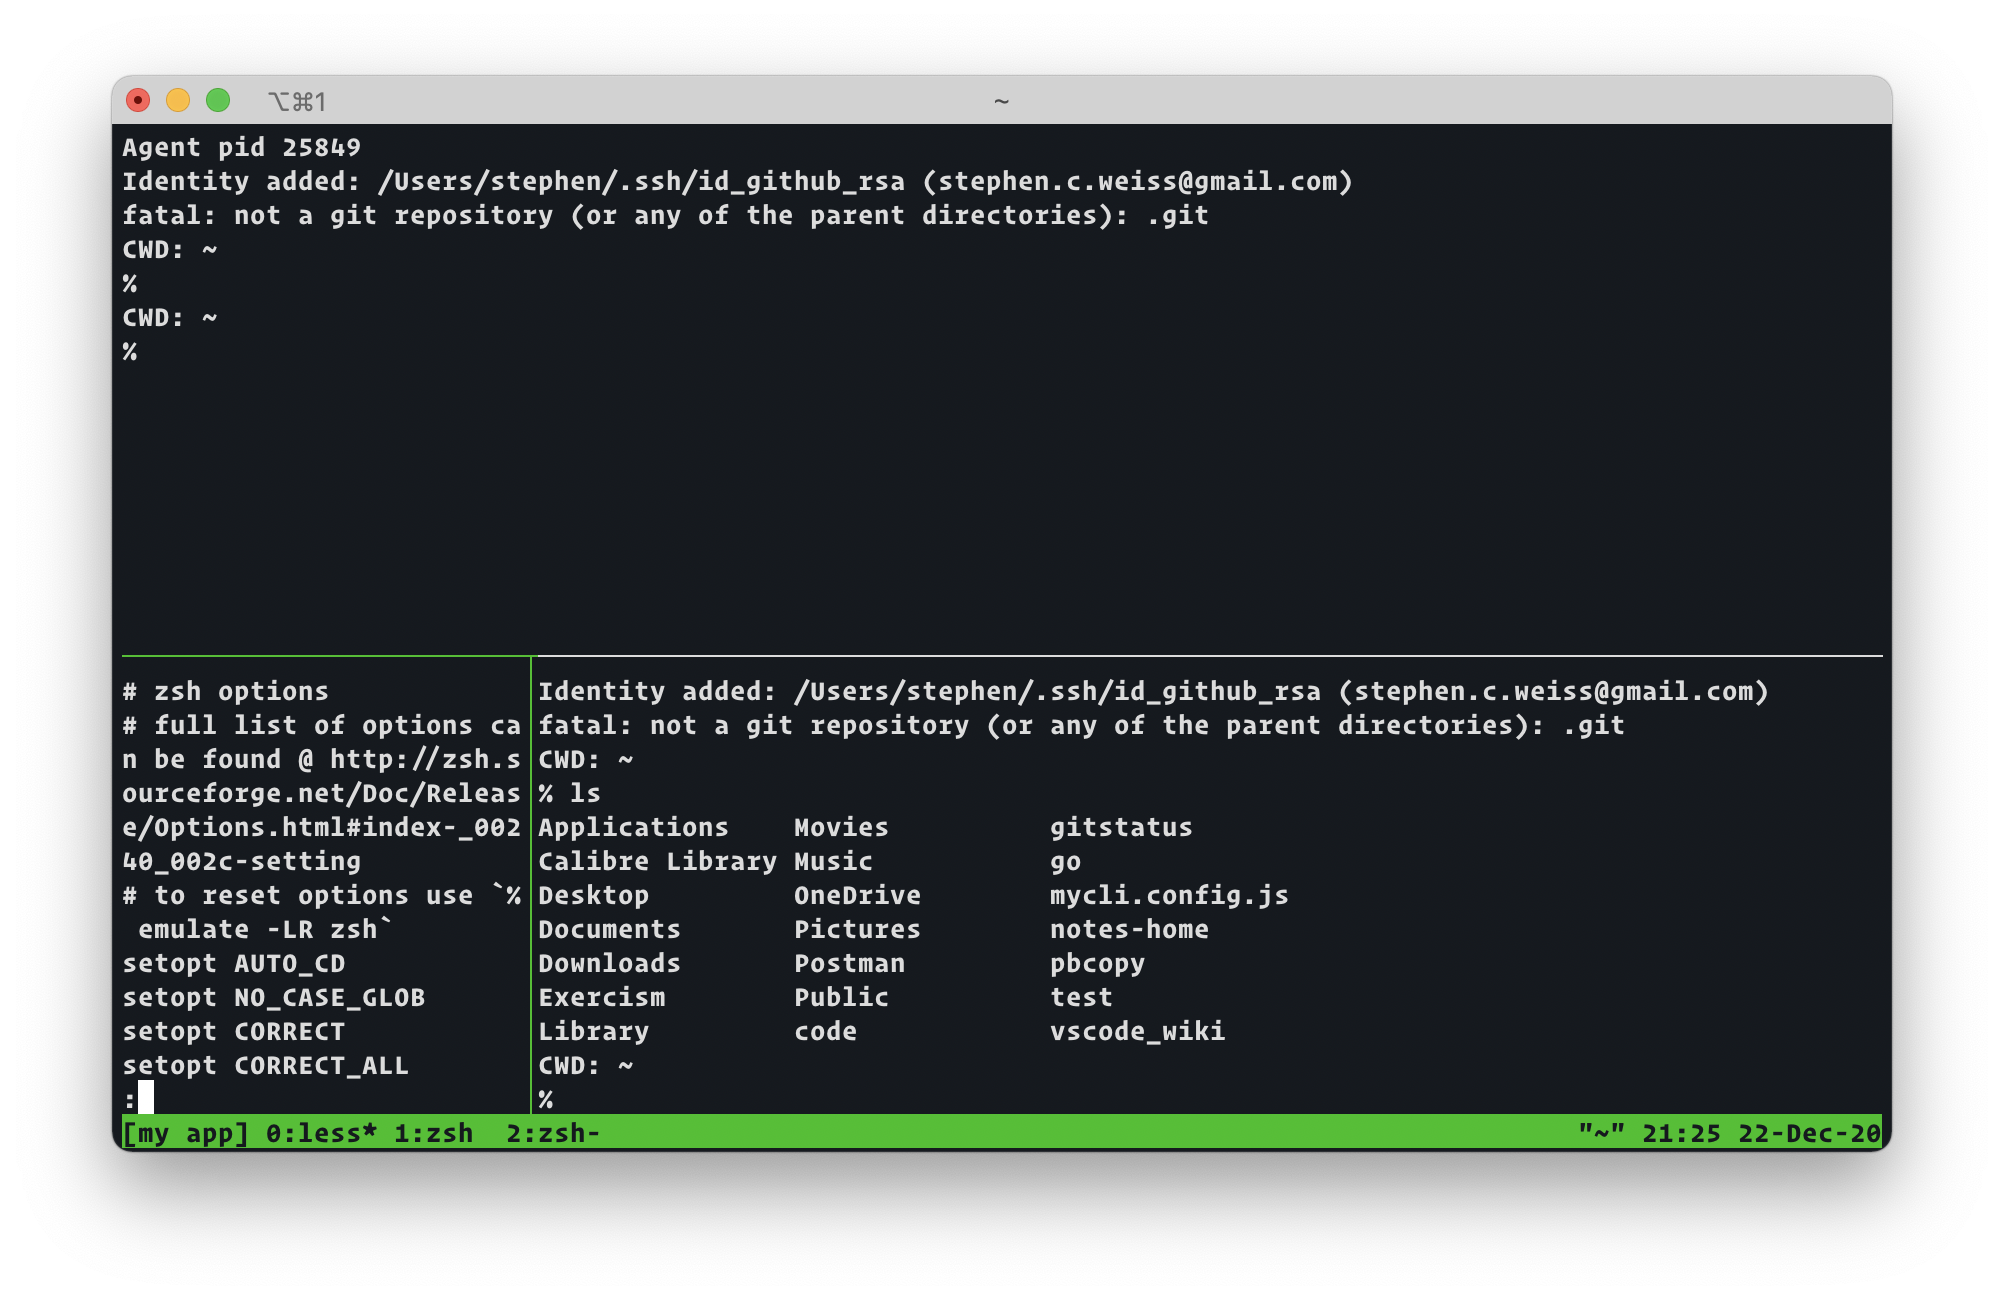Click 'notes-home' in ls output
This screenshot has height=1300, width=2004.
(1129, 929)
